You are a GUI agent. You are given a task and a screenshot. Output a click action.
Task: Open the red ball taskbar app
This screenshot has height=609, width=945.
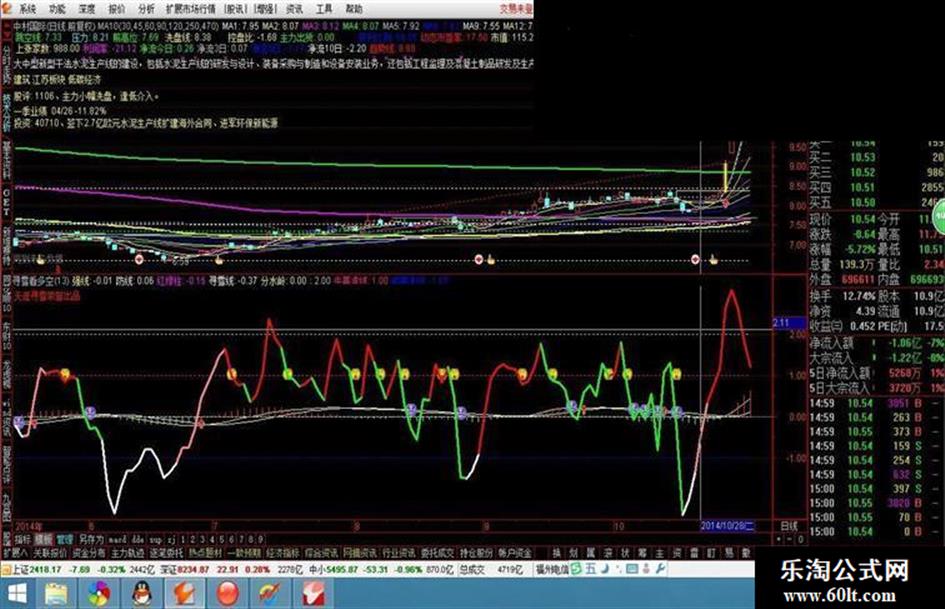228,595
